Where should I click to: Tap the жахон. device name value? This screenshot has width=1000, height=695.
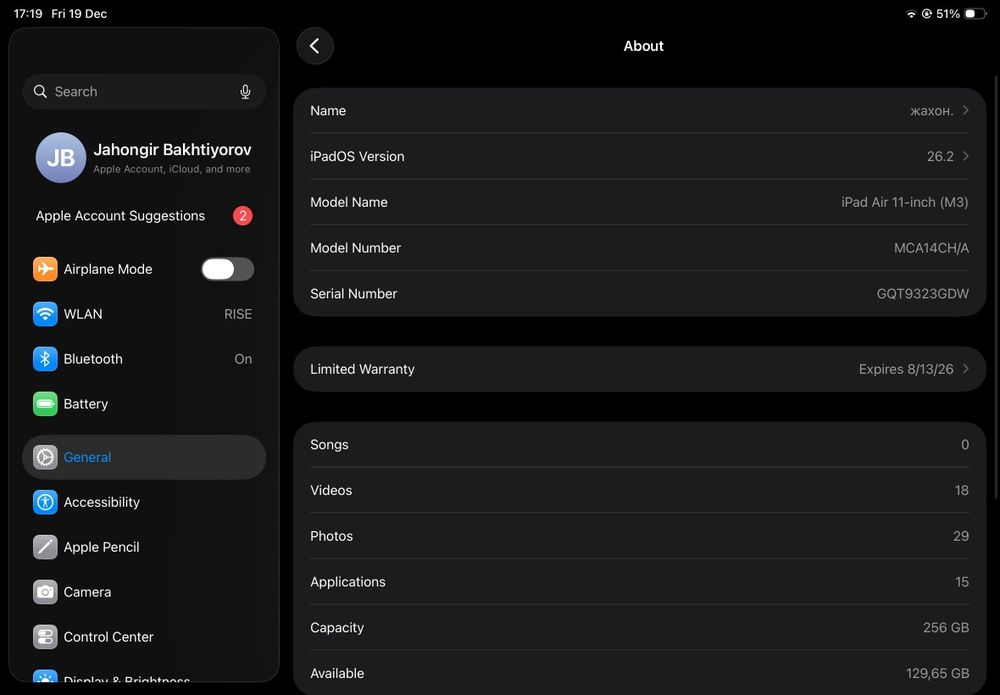pyautogui.click(x=932, y=111)
